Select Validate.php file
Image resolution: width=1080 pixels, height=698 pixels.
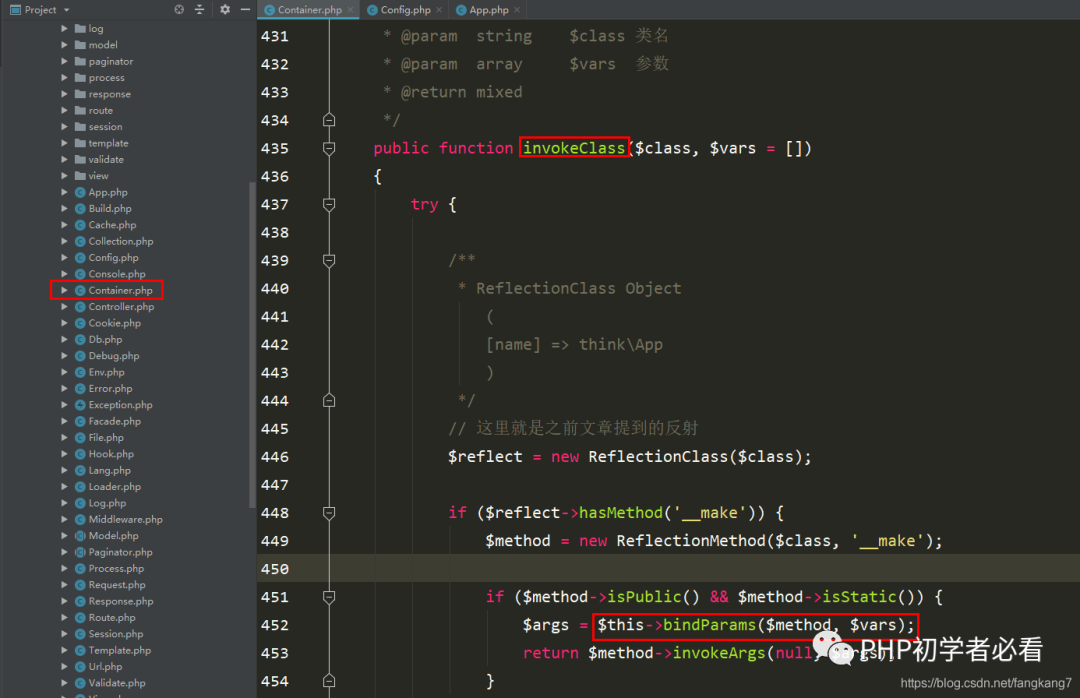(116, 683)
